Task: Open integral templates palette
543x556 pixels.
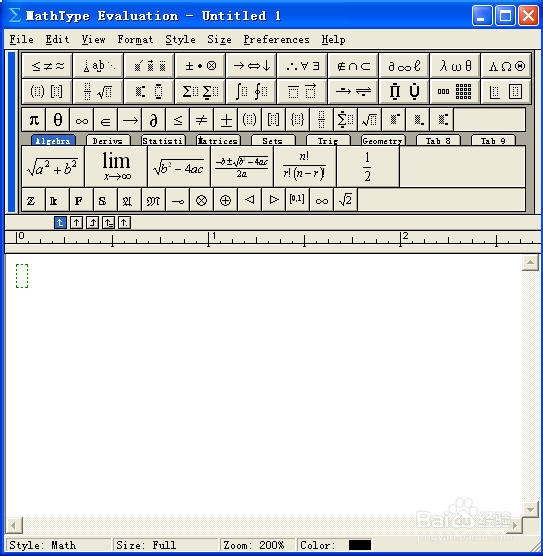Action: 251,91
